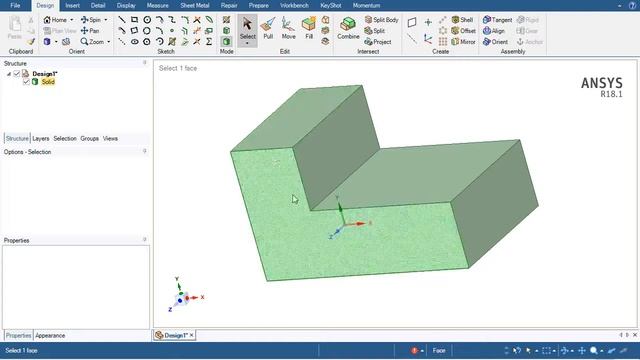Switch to the Selection panel tab
Image resolution: width=640 pixels, height=360 pixels.
click(65, 138)
